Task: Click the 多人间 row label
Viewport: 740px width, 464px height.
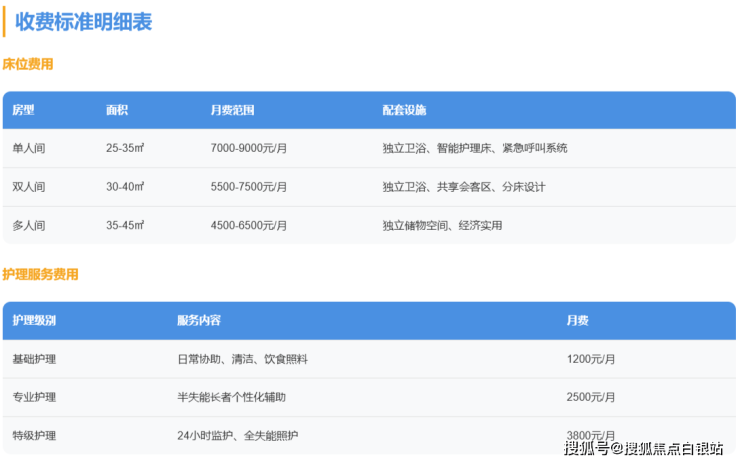Action: click(28, 226)
